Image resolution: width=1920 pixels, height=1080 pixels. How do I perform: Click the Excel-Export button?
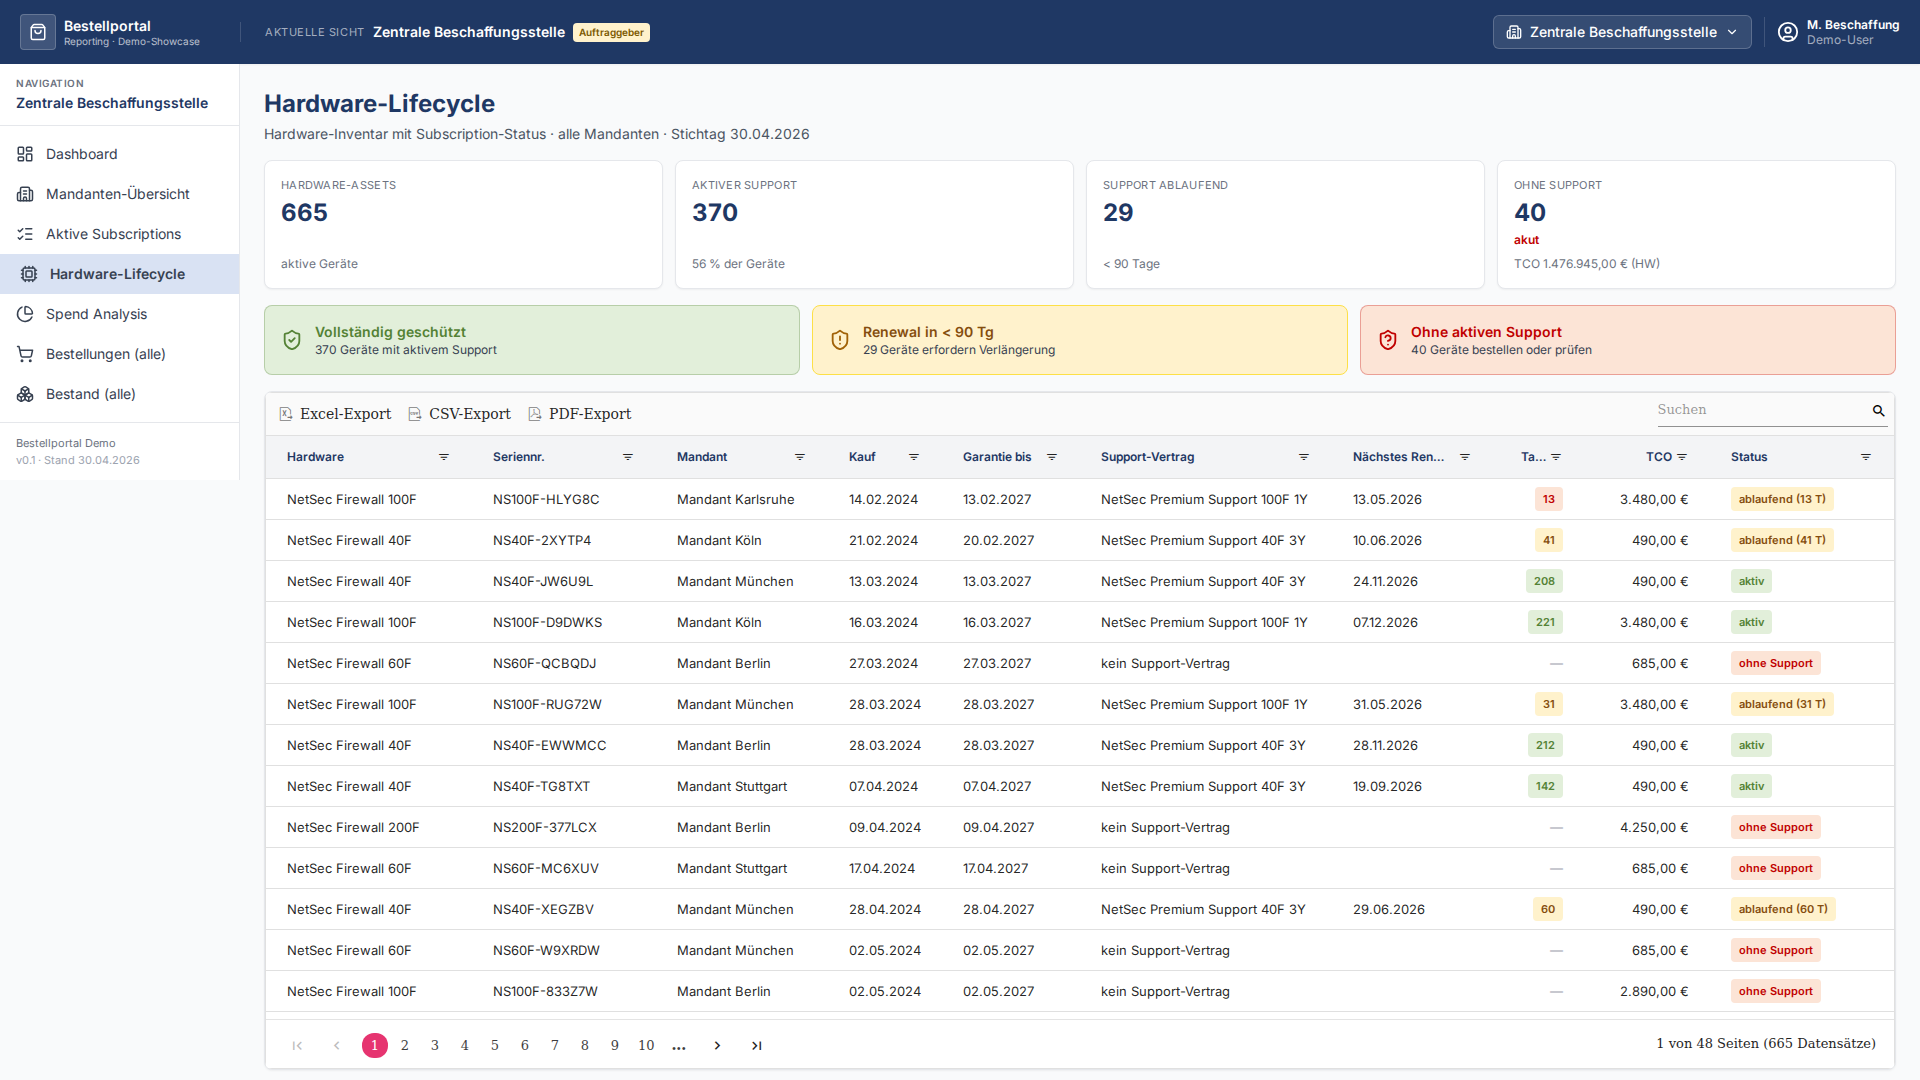335,414
